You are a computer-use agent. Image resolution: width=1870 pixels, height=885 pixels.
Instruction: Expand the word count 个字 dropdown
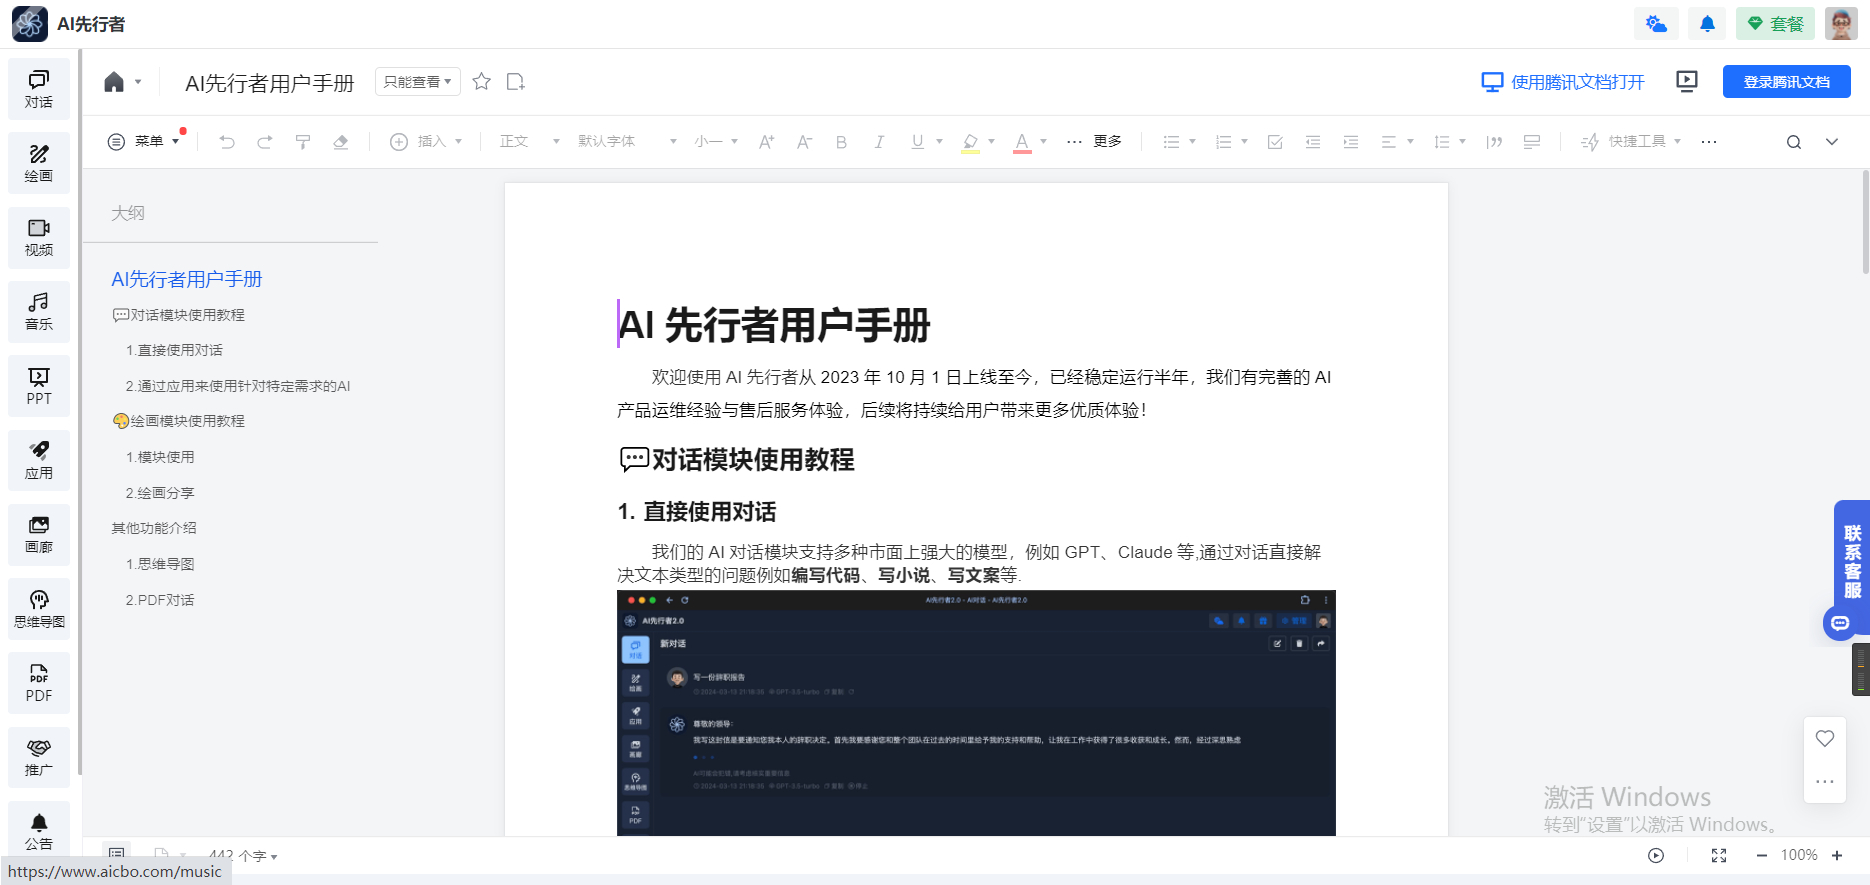243,856
